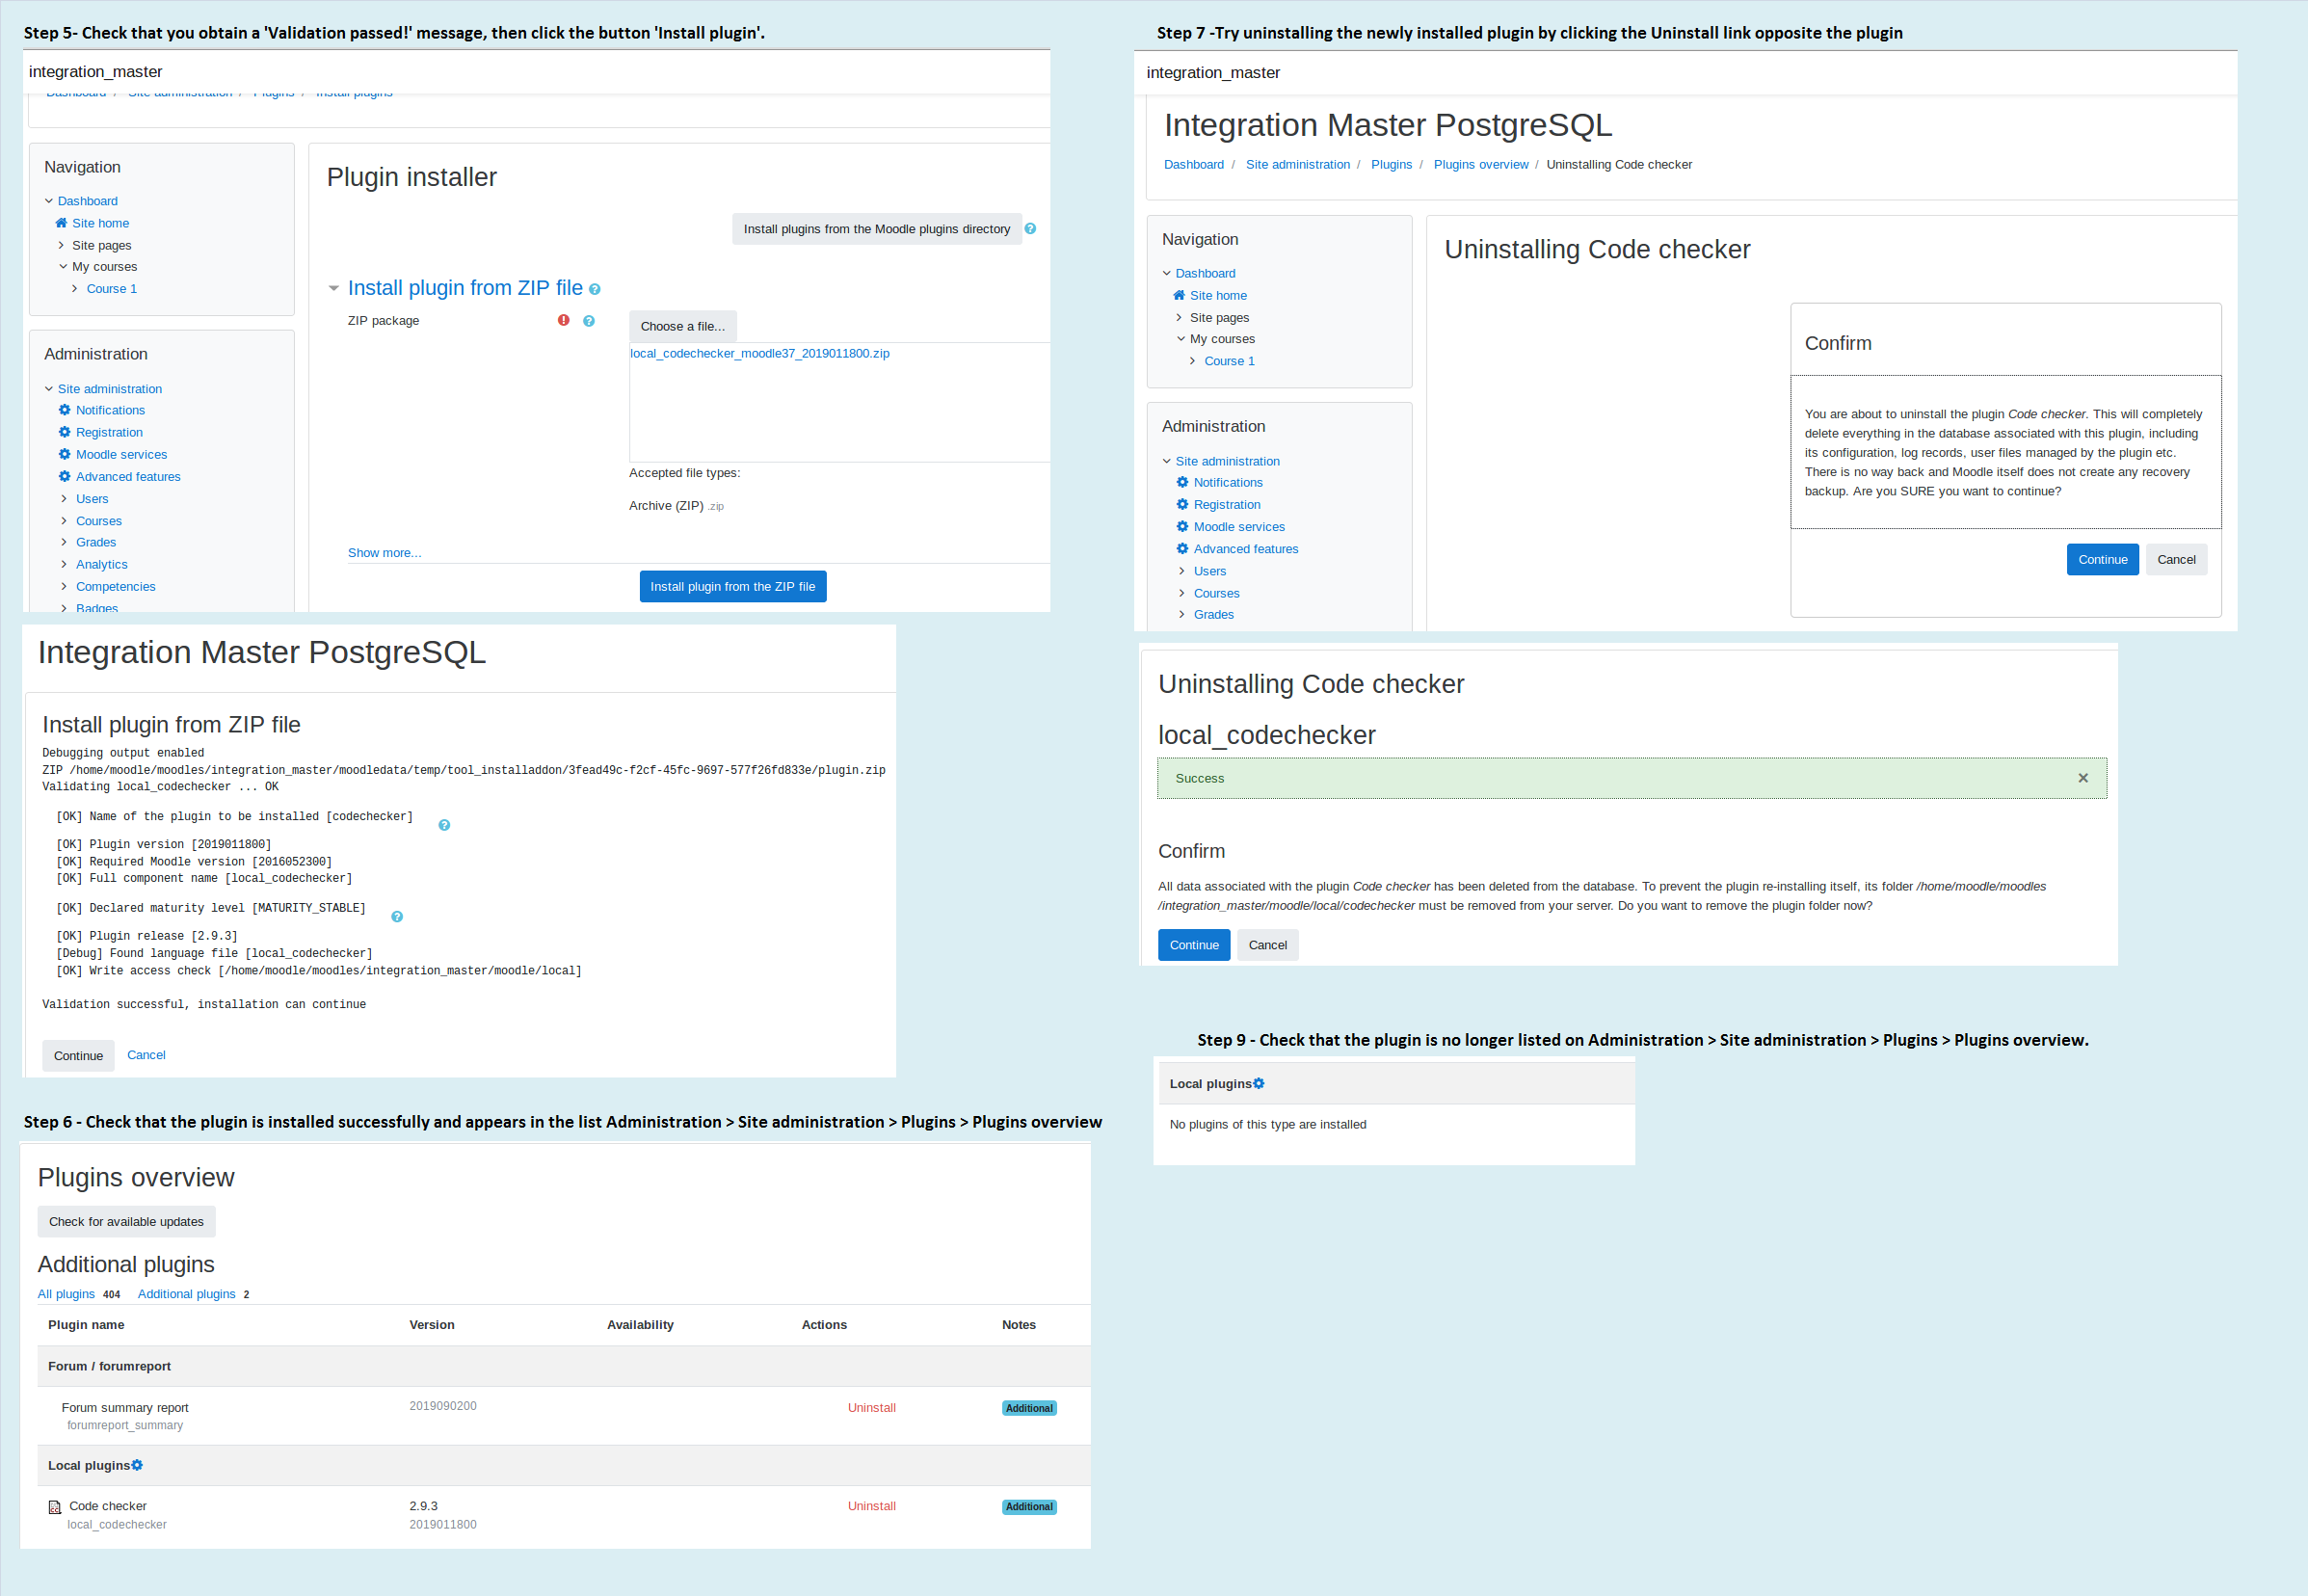The width and height of the screenshot is (2308, 1596).
Task: Click help icon next to 'Install plugin from ZIP file' heading
Action: 595,289
